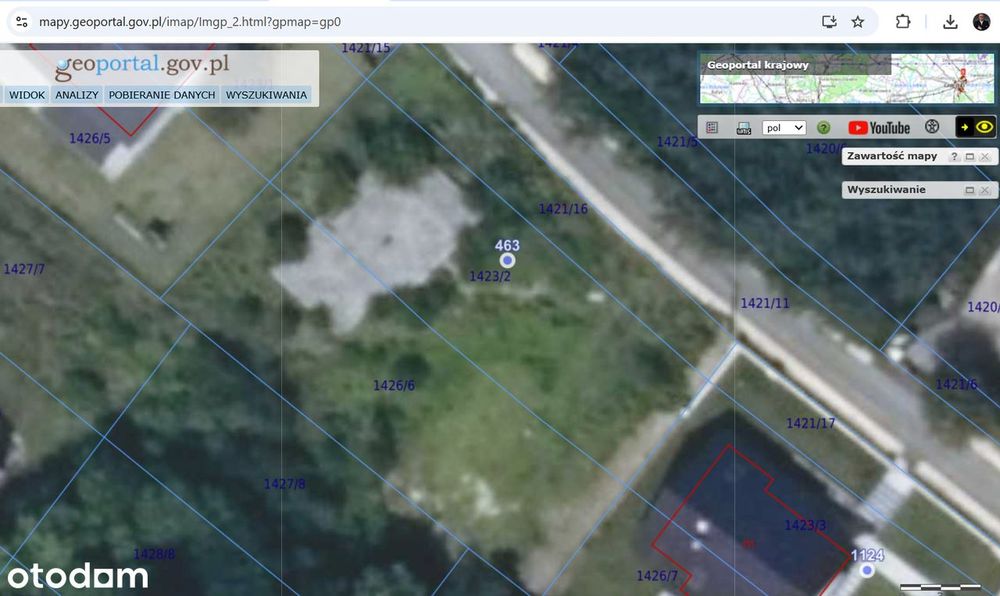View site information icon in address bar
Viewport: 1000px width, 596px height.
point(22,22)
